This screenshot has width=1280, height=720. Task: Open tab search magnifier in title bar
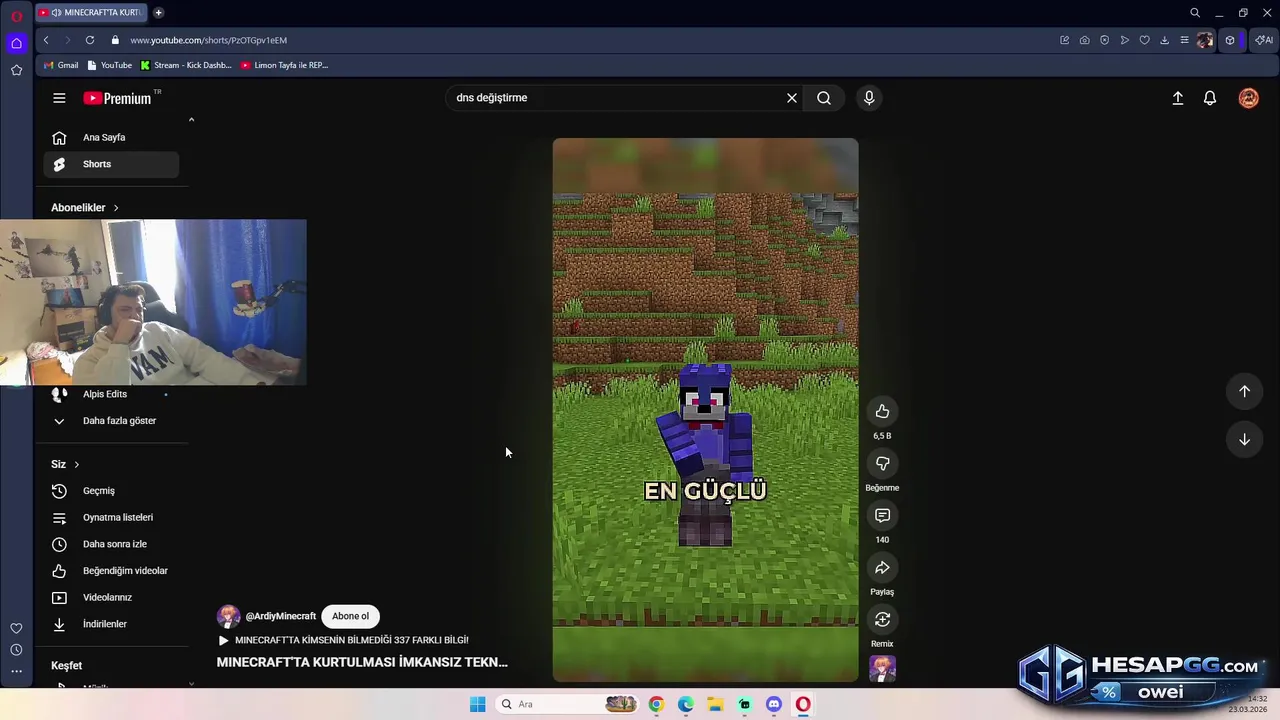(x=1194, y=13)
